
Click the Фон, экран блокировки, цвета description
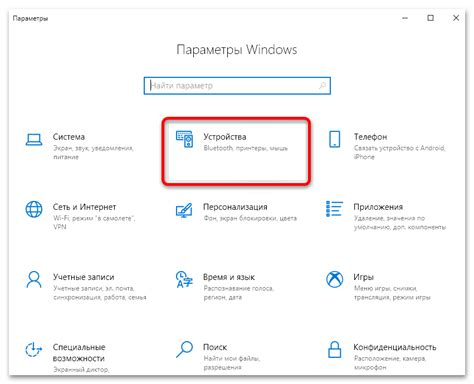250,218
